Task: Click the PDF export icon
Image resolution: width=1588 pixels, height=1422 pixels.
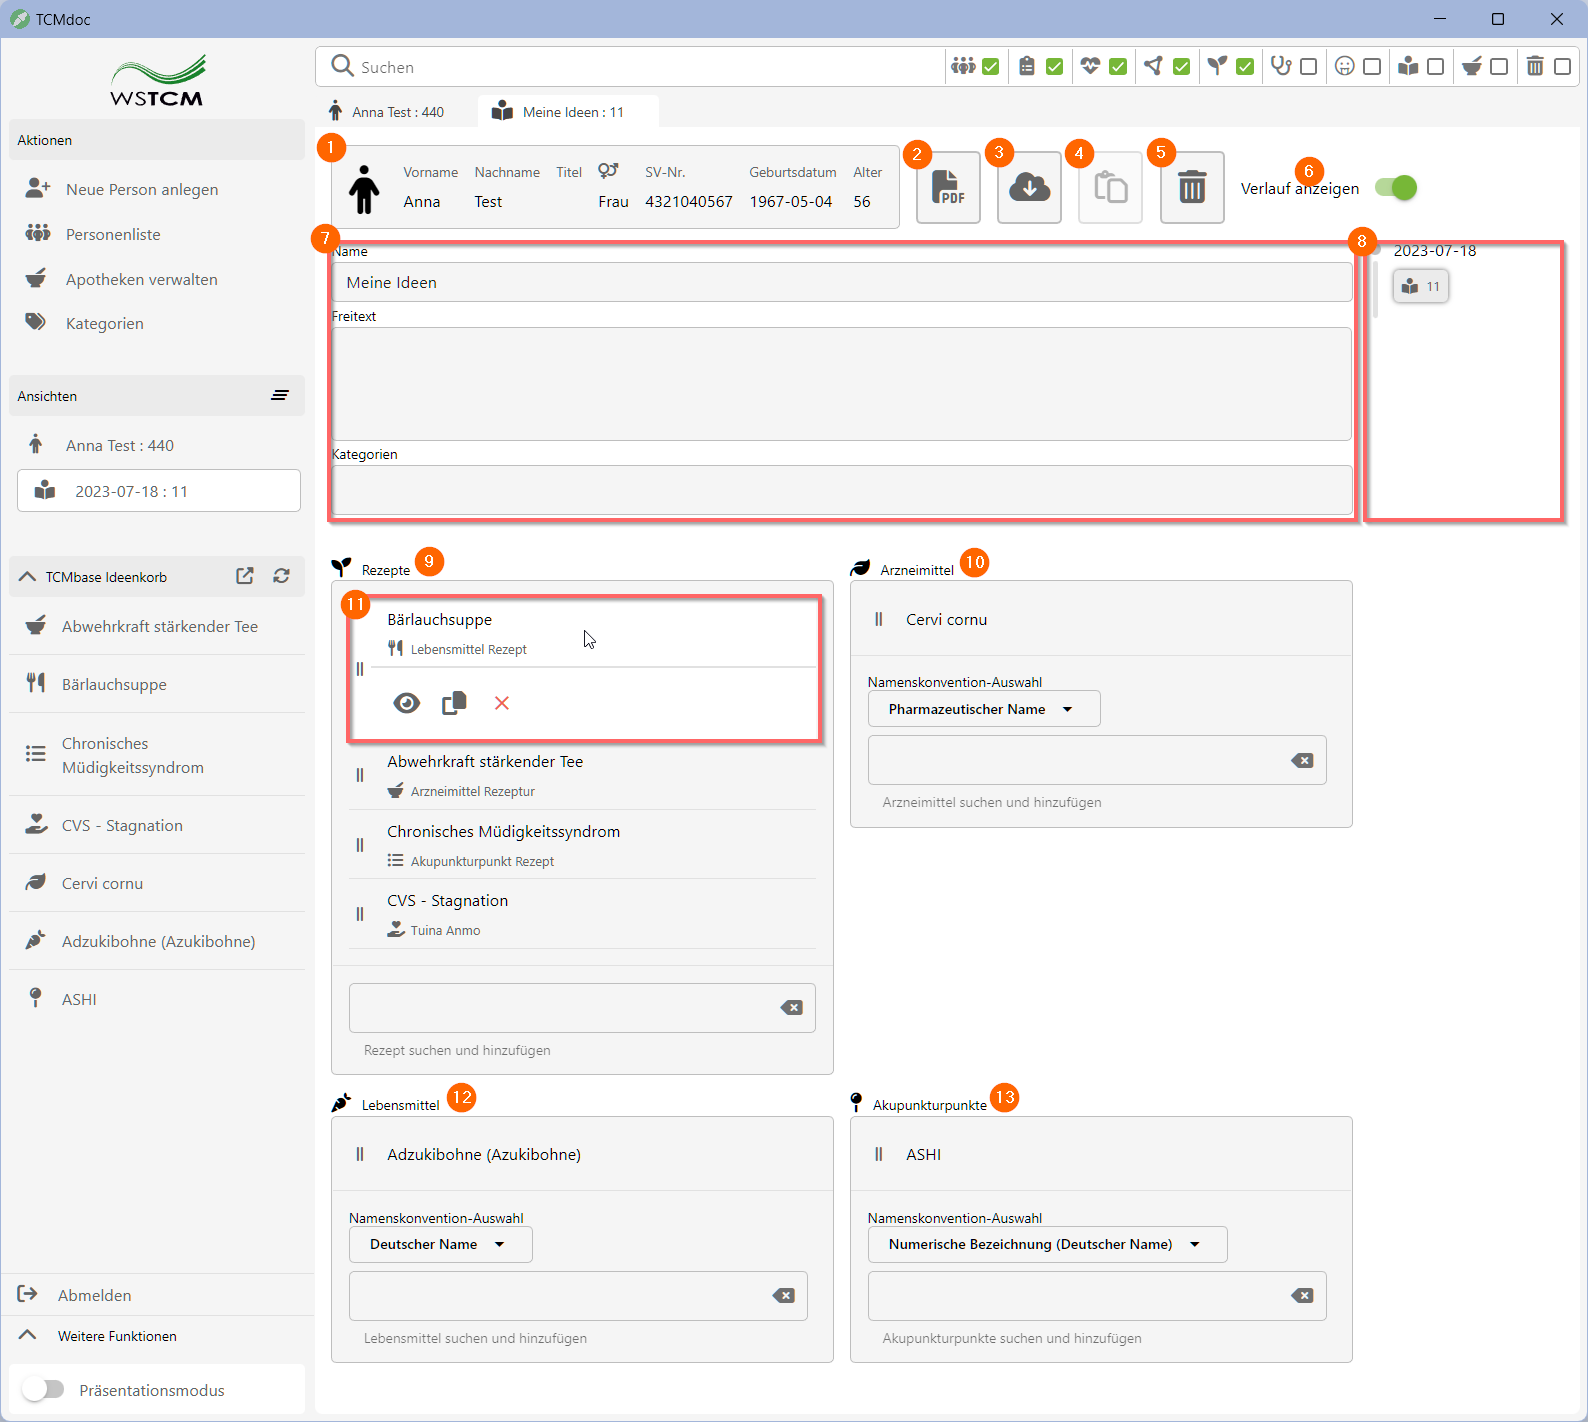Action: point(948,187)
